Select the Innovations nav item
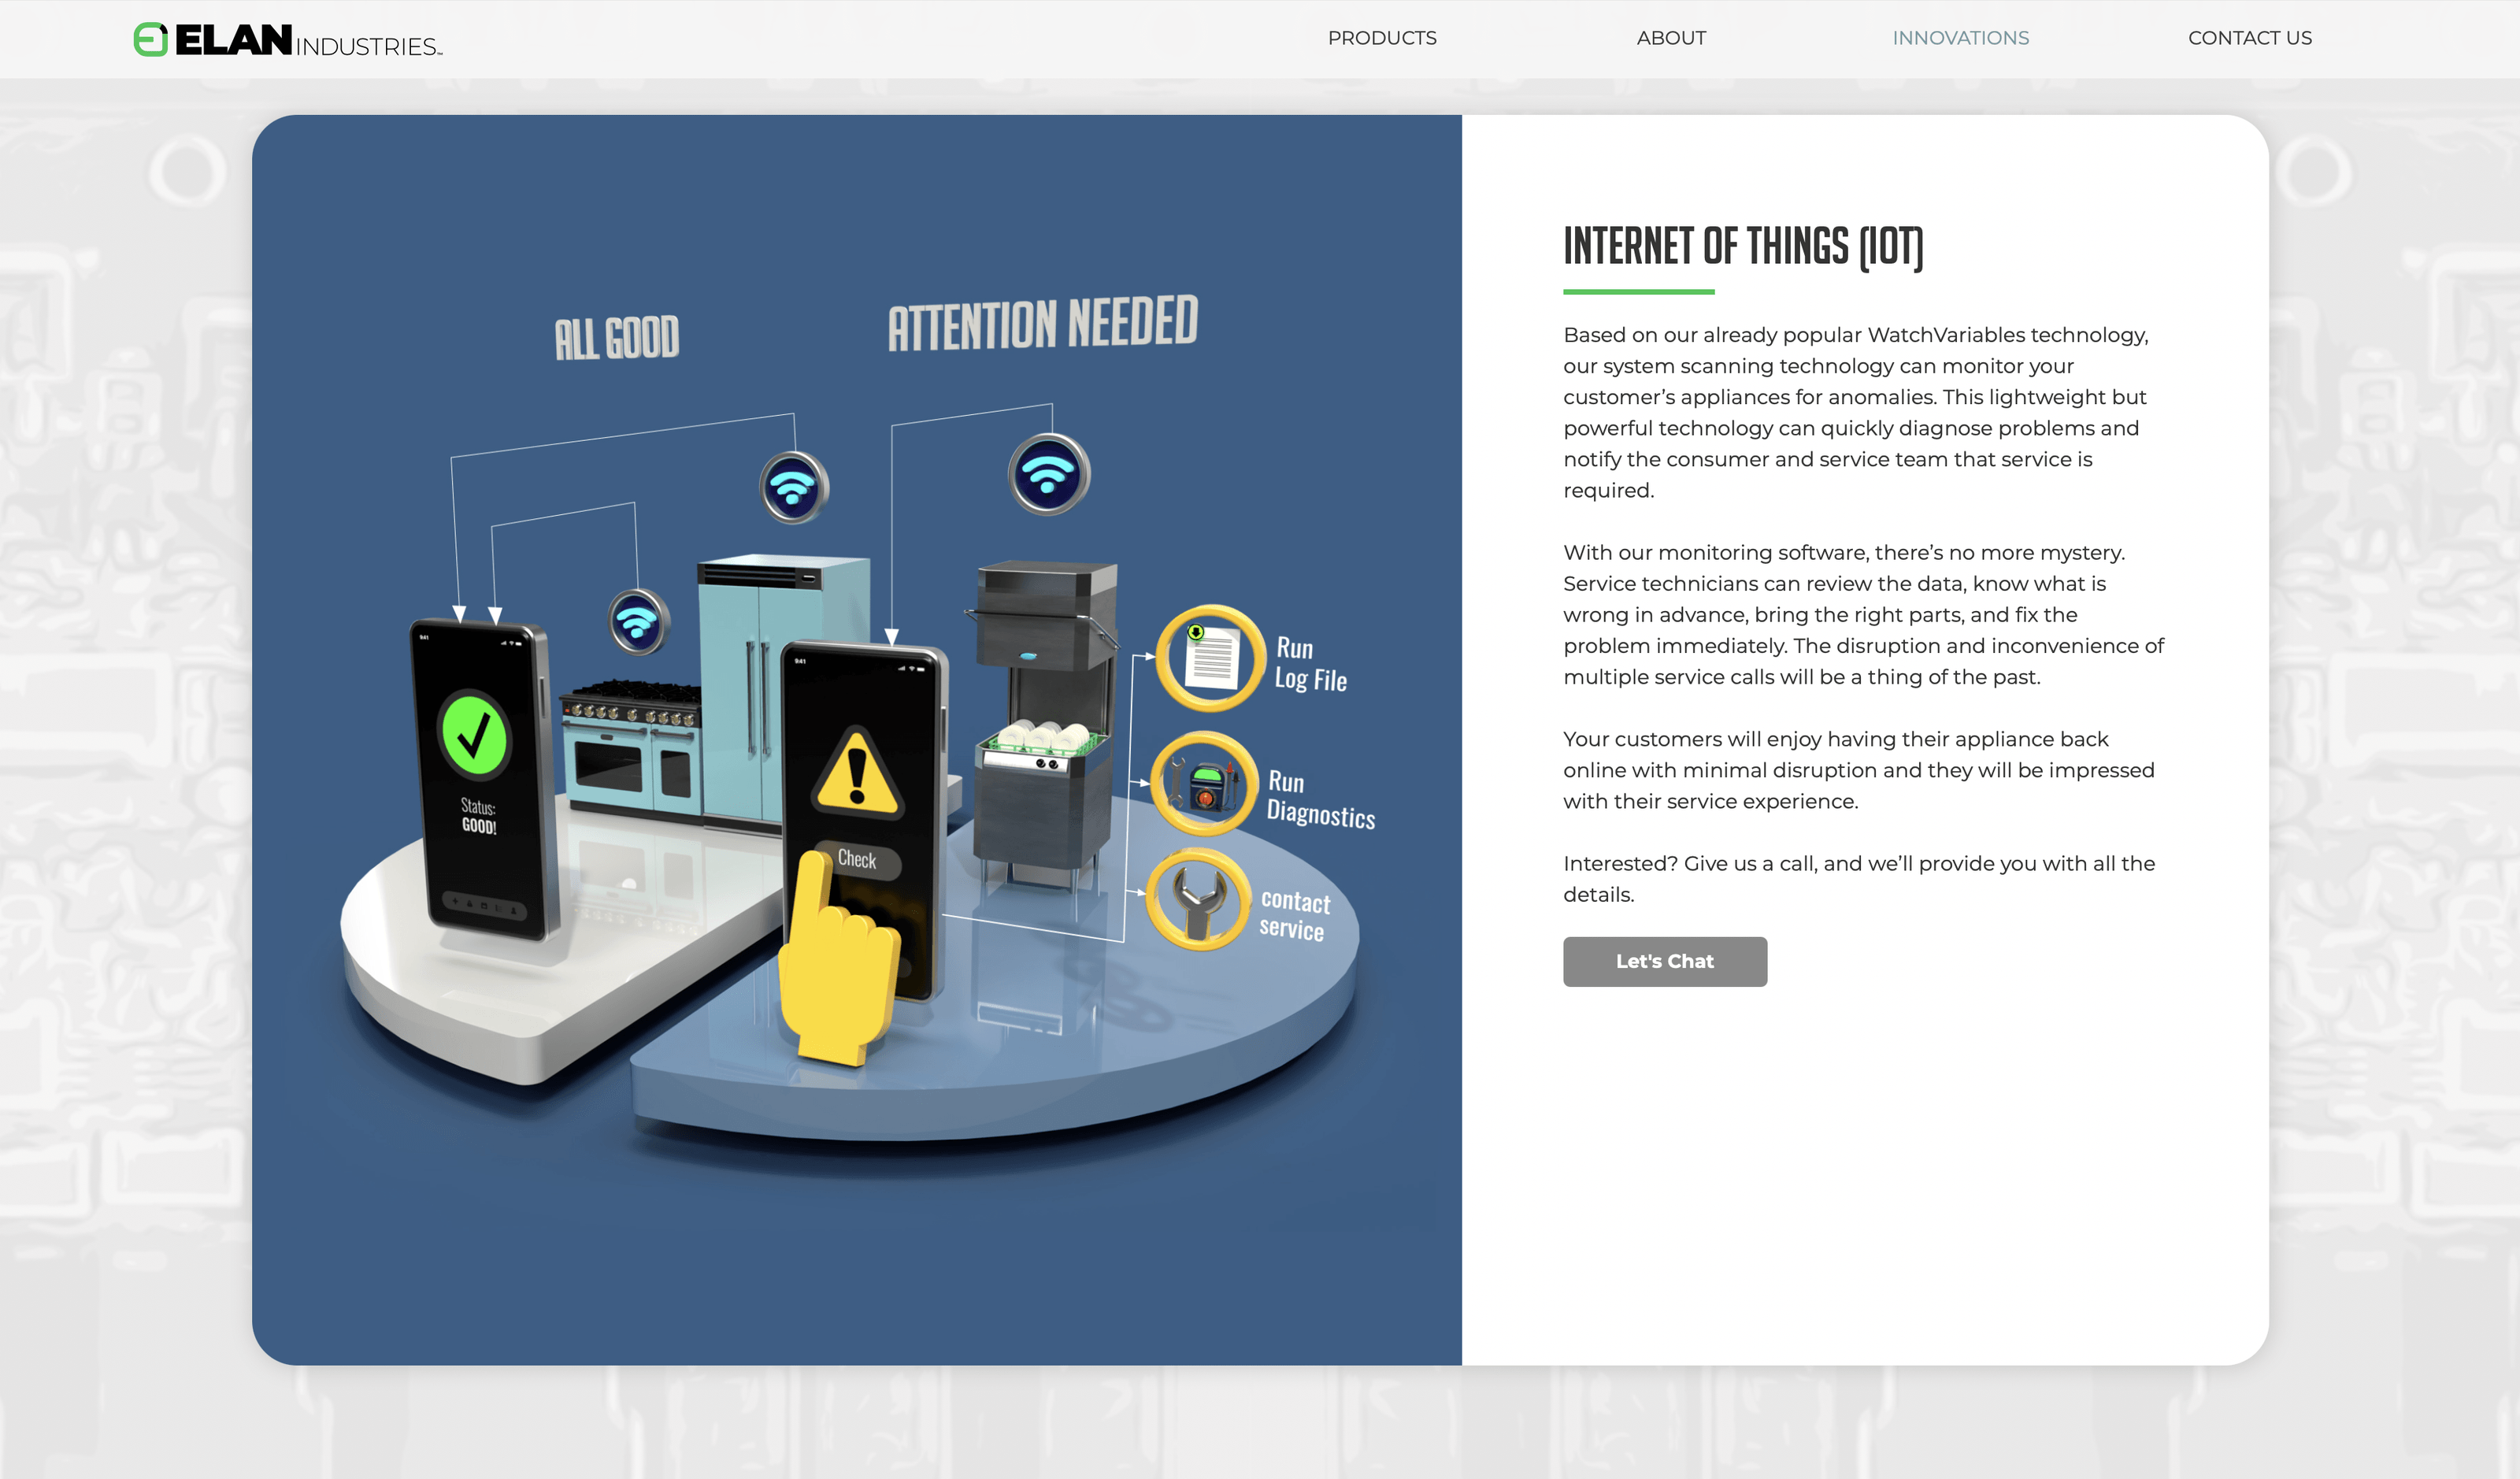 1959,38
